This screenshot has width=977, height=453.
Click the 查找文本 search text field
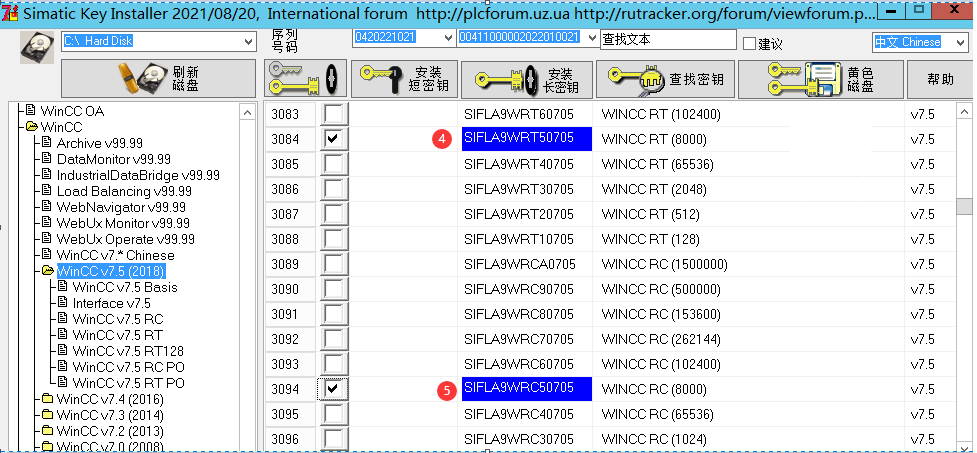click(x=668, y=39)
